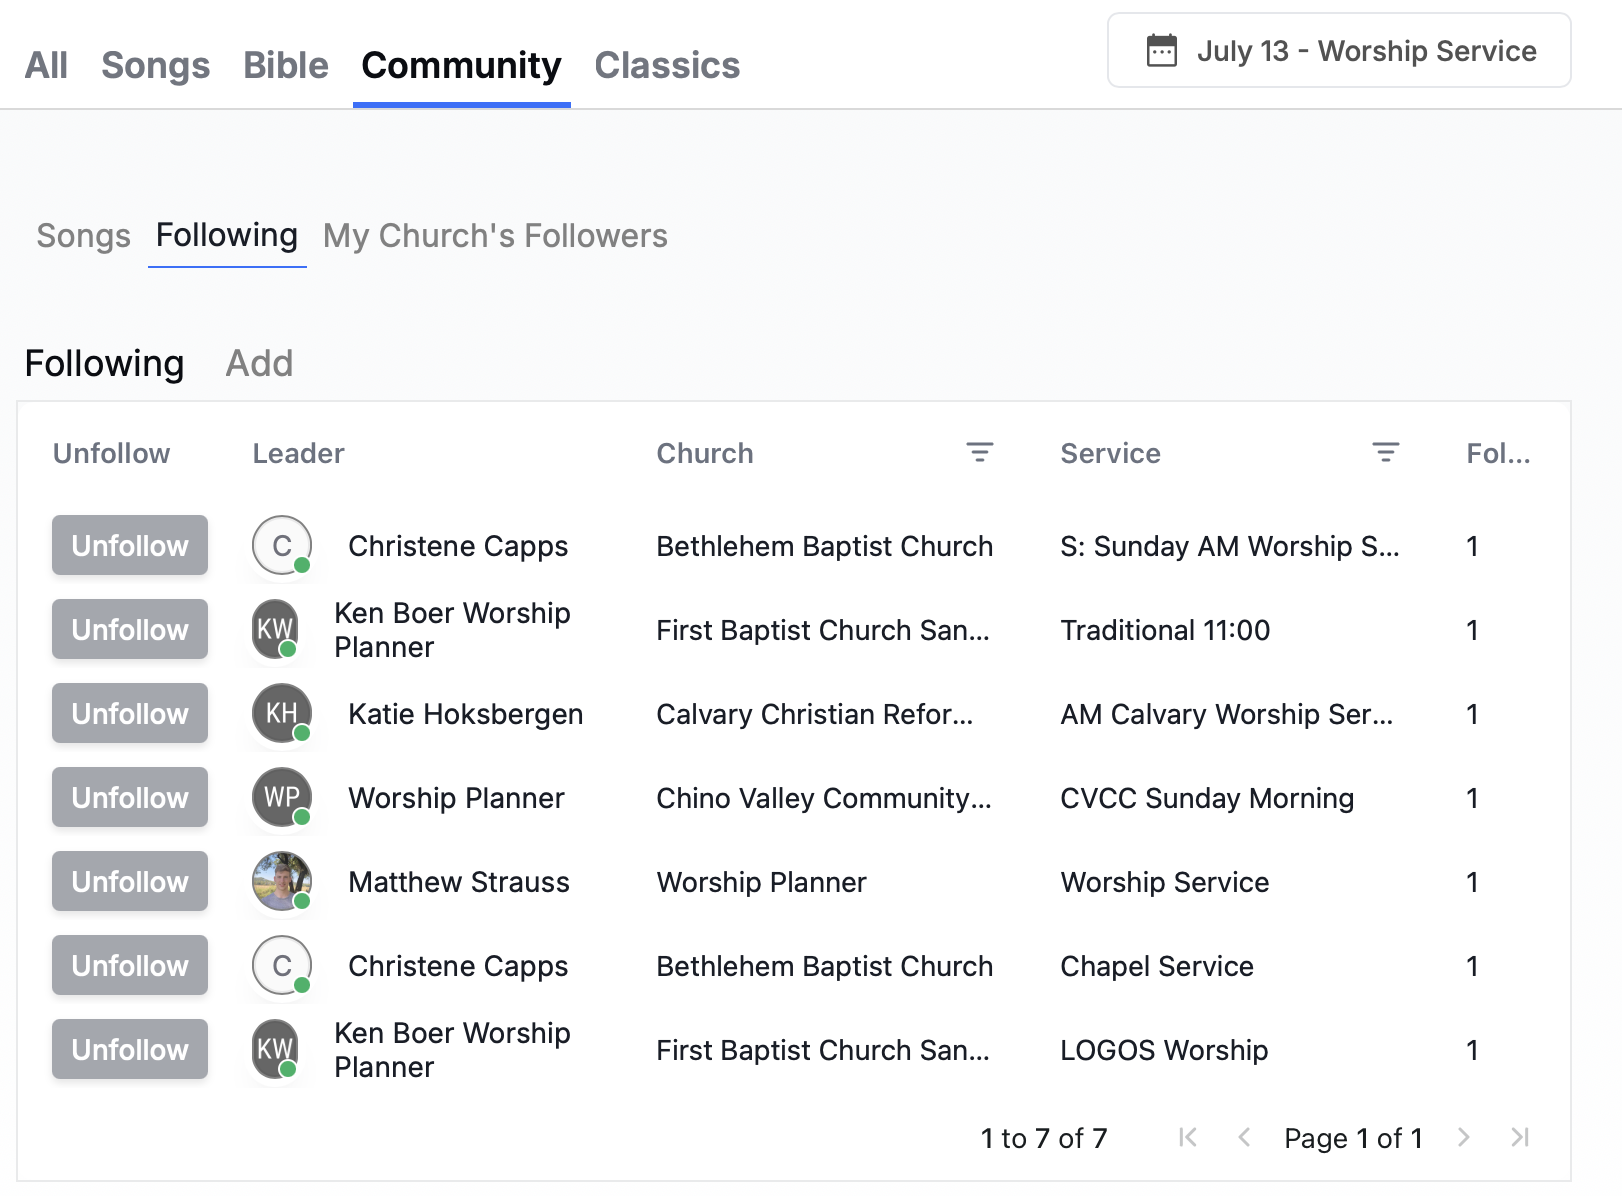Click the calendar icon beside July 13

coord(1161,51)
